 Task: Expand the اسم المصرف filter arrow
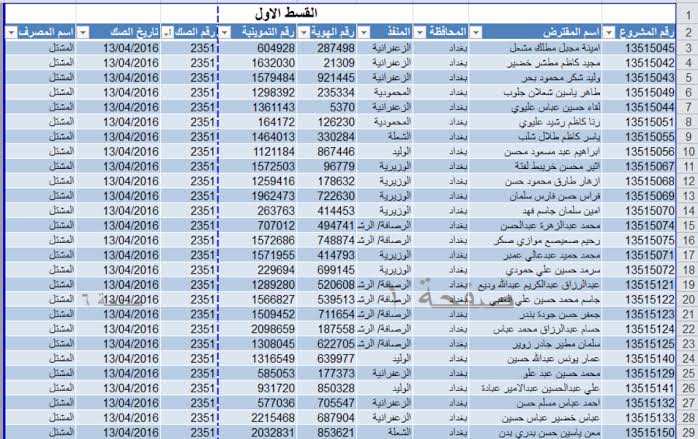click(x=11, y=33)
